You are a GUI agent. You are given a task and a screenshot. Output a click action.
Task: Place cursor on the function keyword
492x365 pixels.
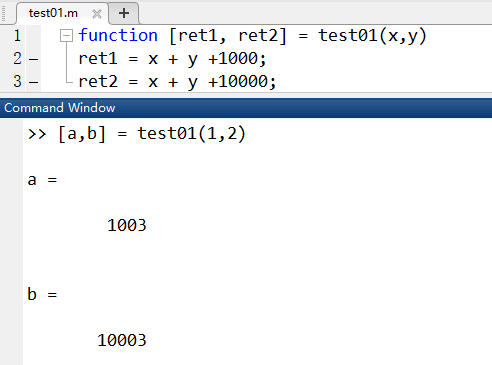pos(118,35)
